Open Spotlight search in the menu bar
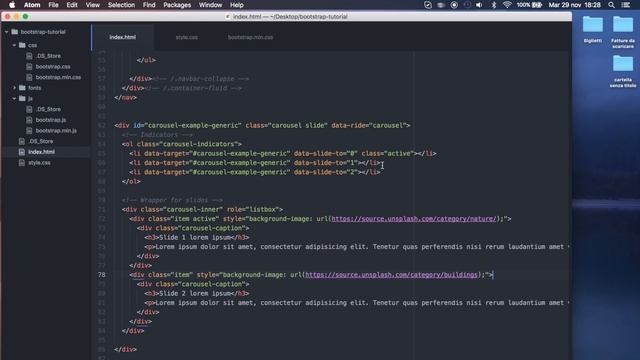 pyautogui.click(x=611, y=5)
